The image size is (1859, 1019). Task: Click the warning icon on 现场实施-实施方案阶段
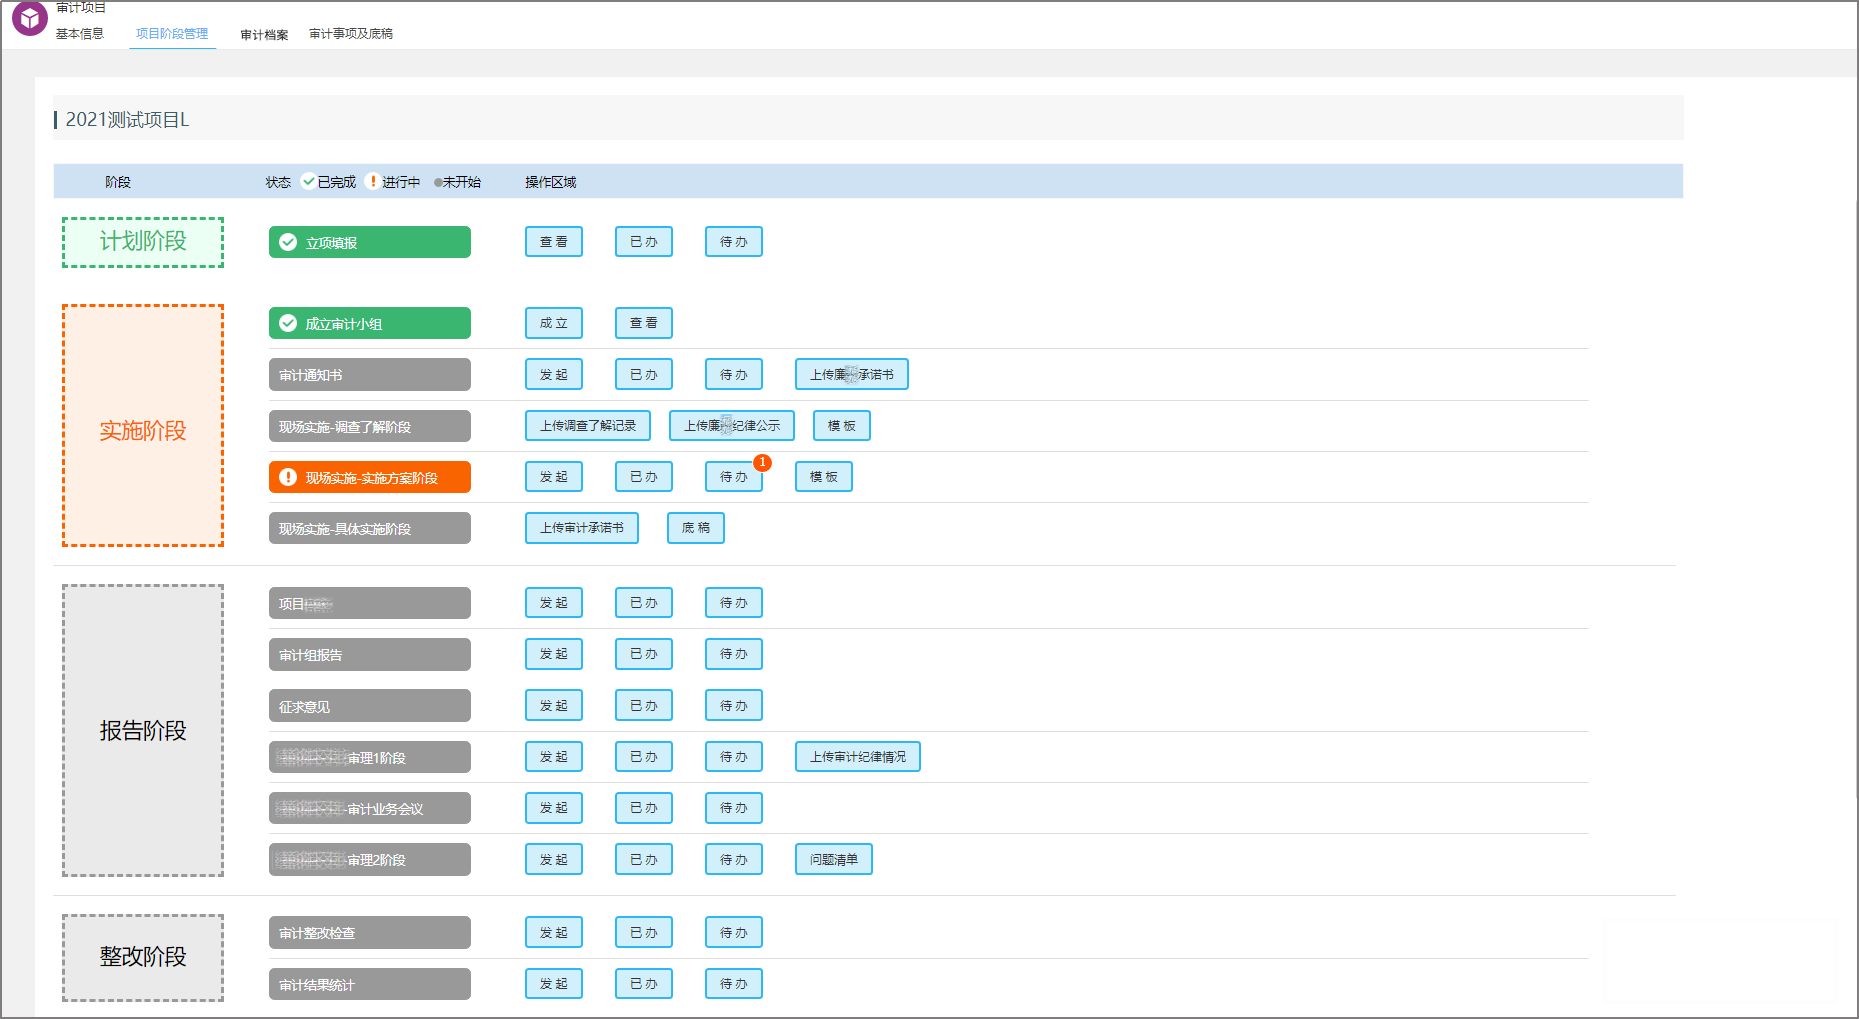coord(288,477)
